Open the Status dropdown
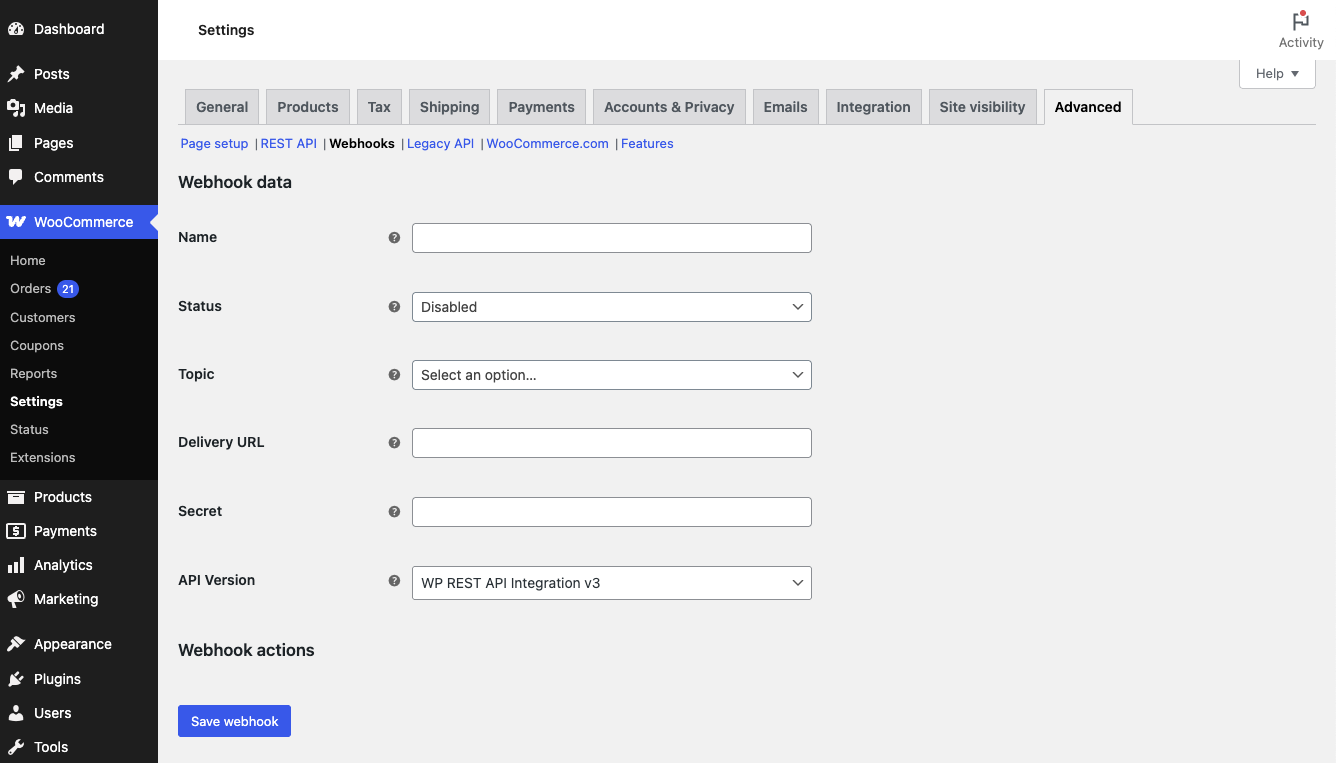Image resolution: width=1336 pixels, height=763 pixels. point(611,306)
